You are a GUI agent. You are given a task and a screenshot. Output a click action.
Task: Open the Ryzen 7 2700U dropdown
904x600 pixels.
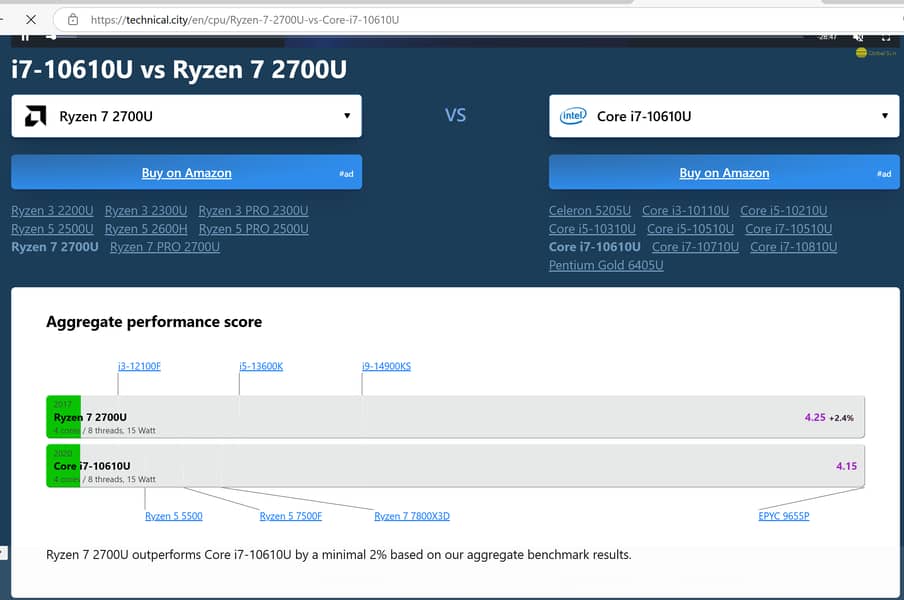pos(186,116)
